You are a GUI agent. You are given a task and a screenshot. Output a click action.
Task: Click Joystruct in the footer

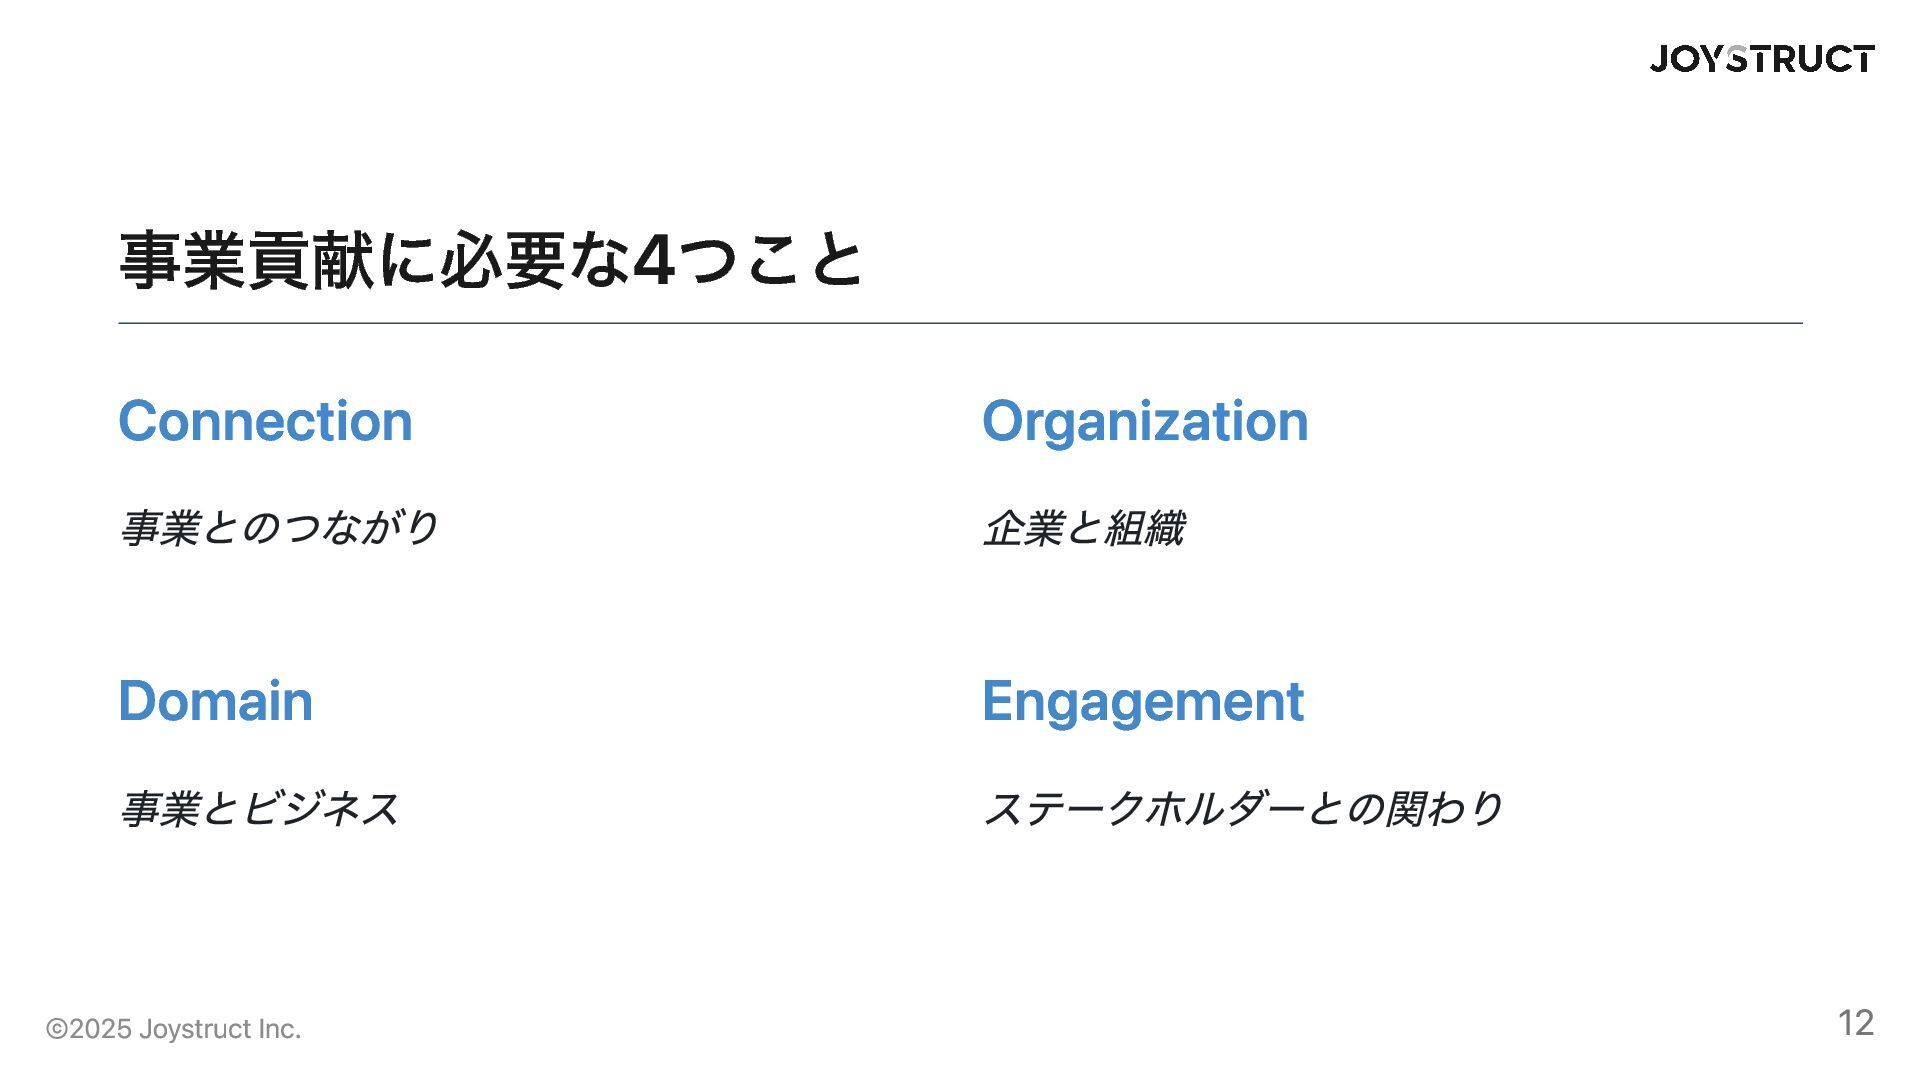click(x=195, y=1030)
